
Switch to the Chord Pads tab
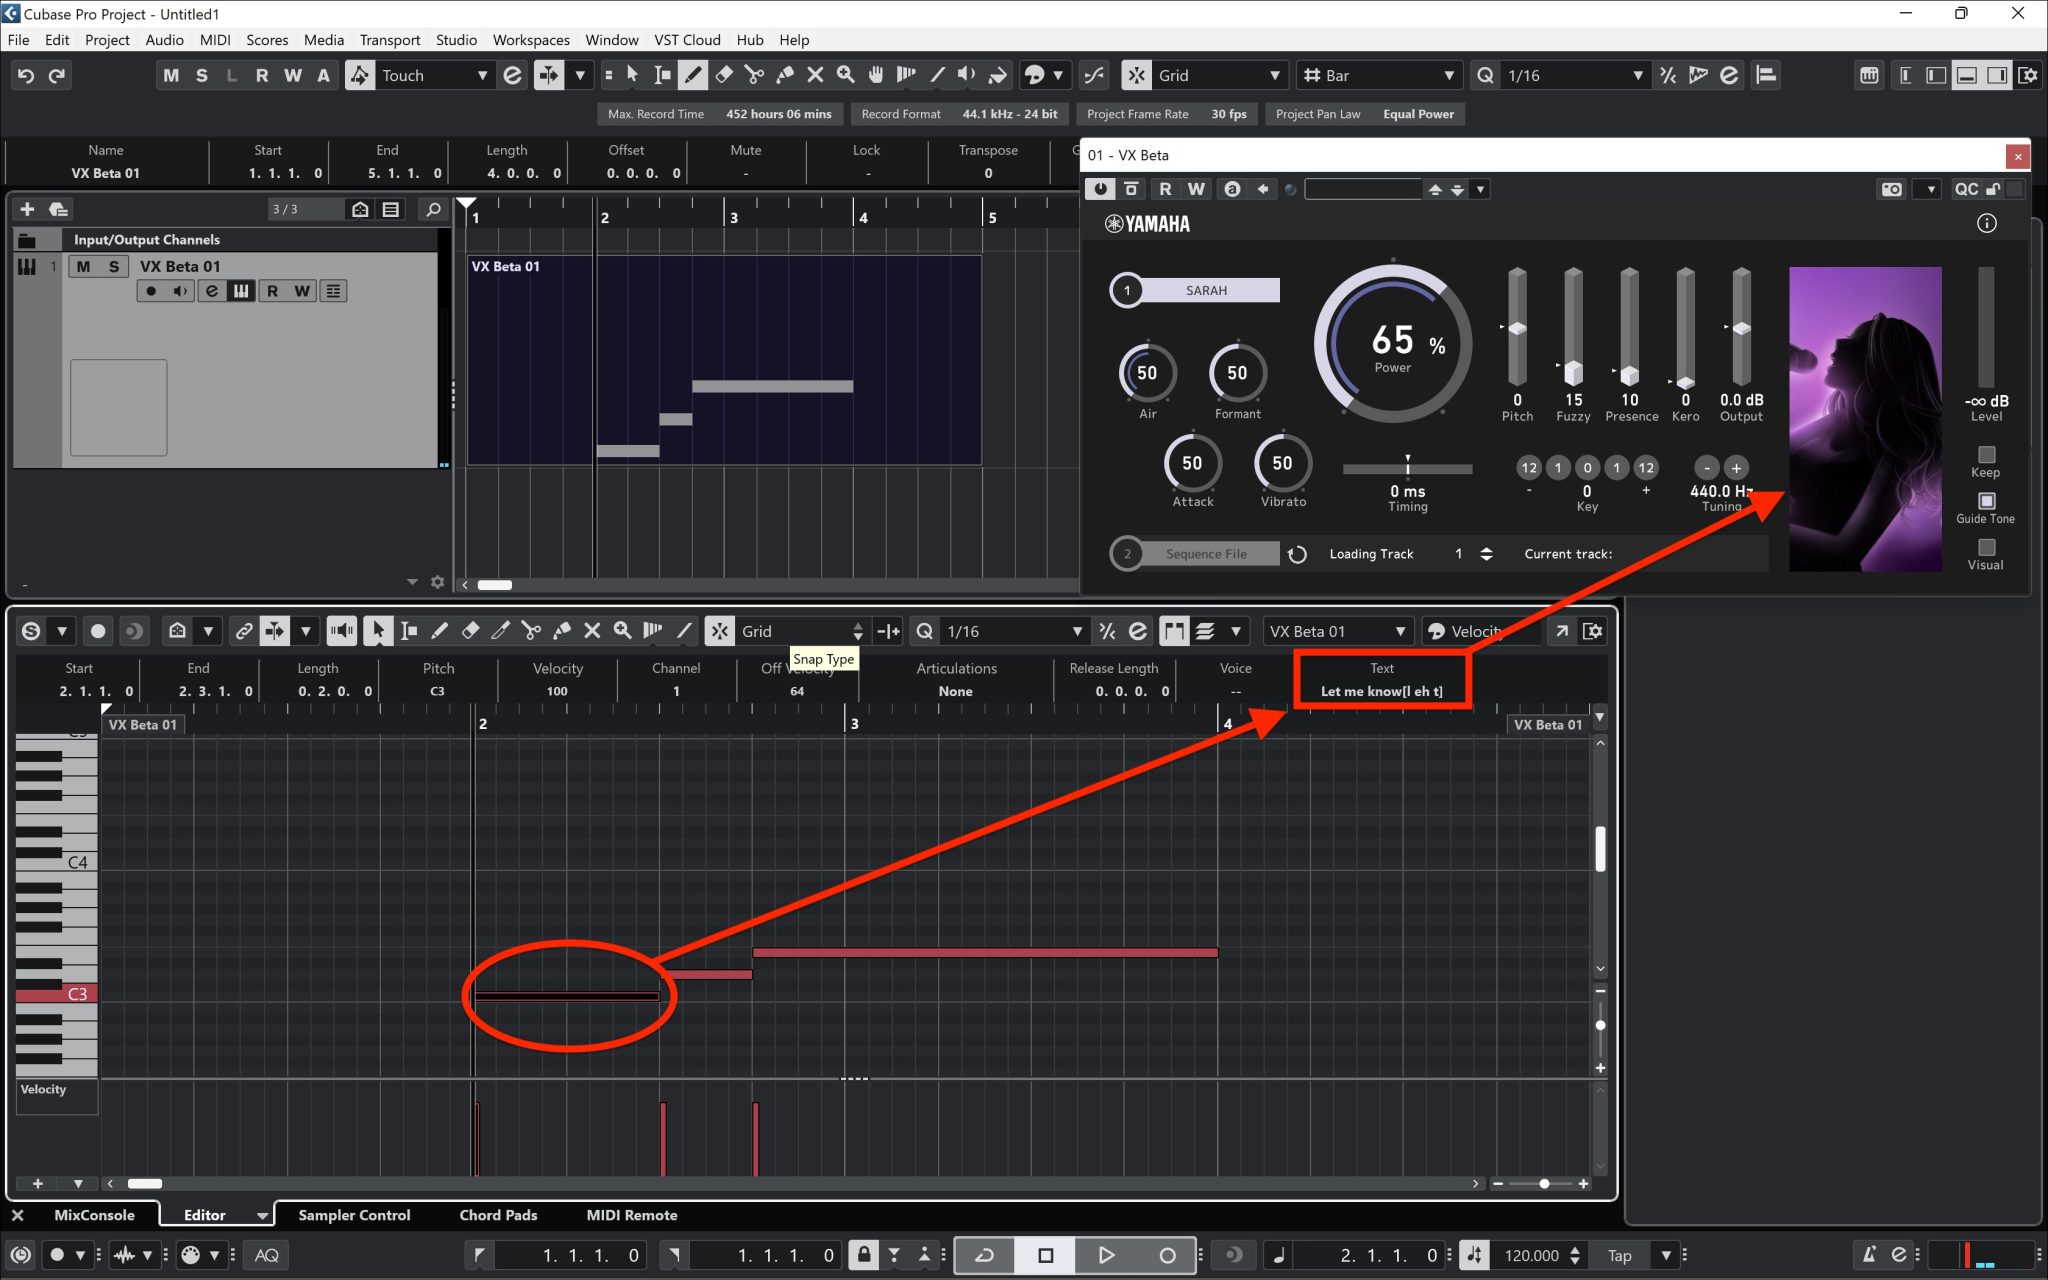click(x=497, y=1214)
